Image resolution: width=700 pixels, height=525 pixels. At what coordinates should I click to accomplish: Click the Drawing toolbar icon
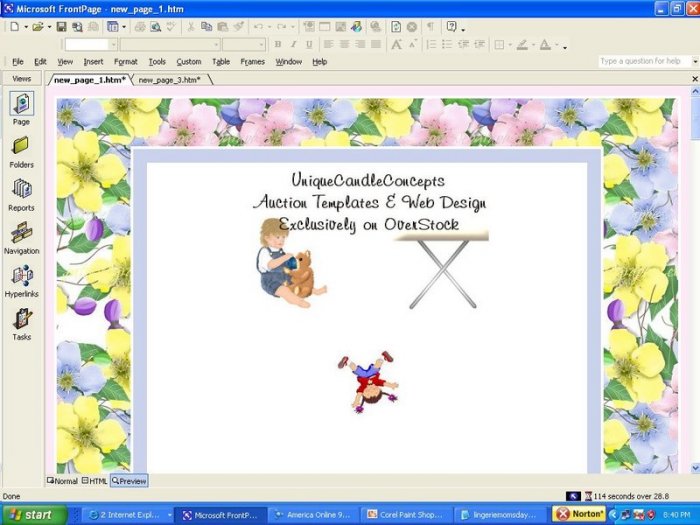(356, 27)
